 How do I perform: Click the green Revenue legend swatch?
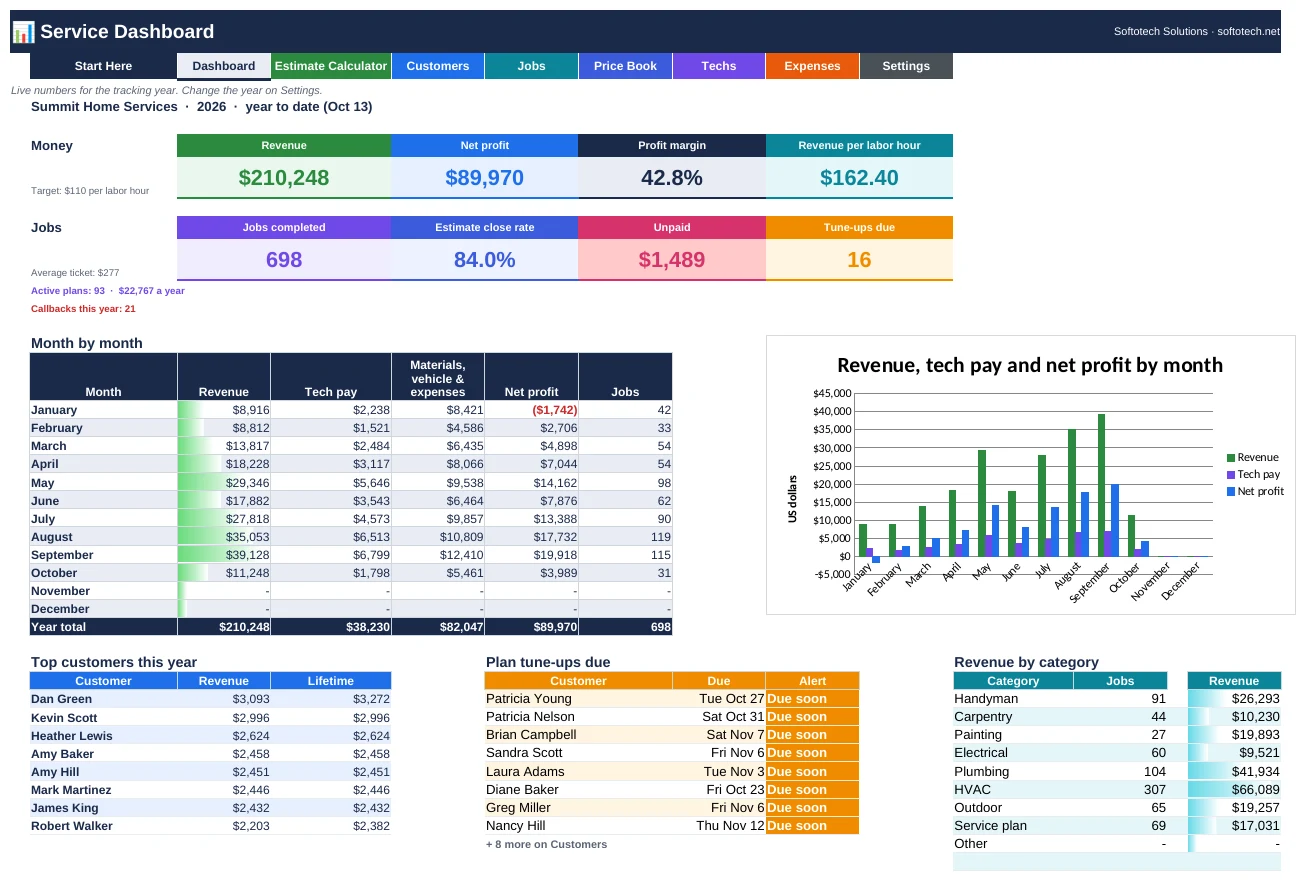point(1231,458)
